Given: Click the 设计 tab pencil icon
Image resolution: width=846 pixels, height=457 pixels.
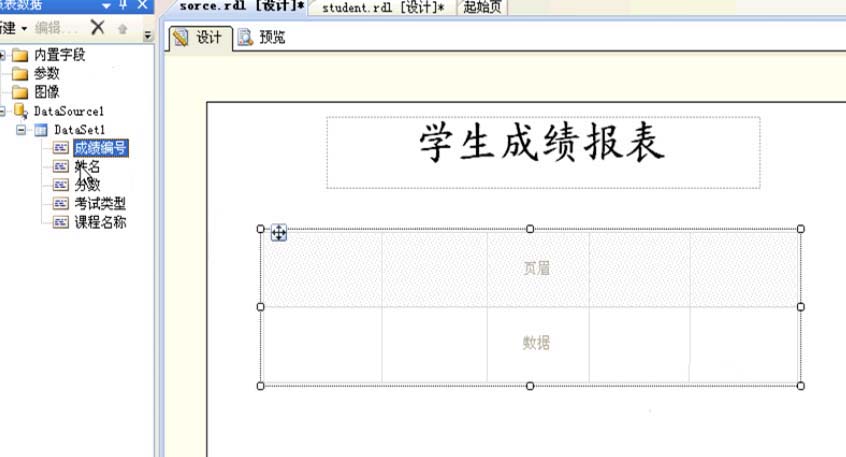Looking at the screenshot, I should pos(181,37).
